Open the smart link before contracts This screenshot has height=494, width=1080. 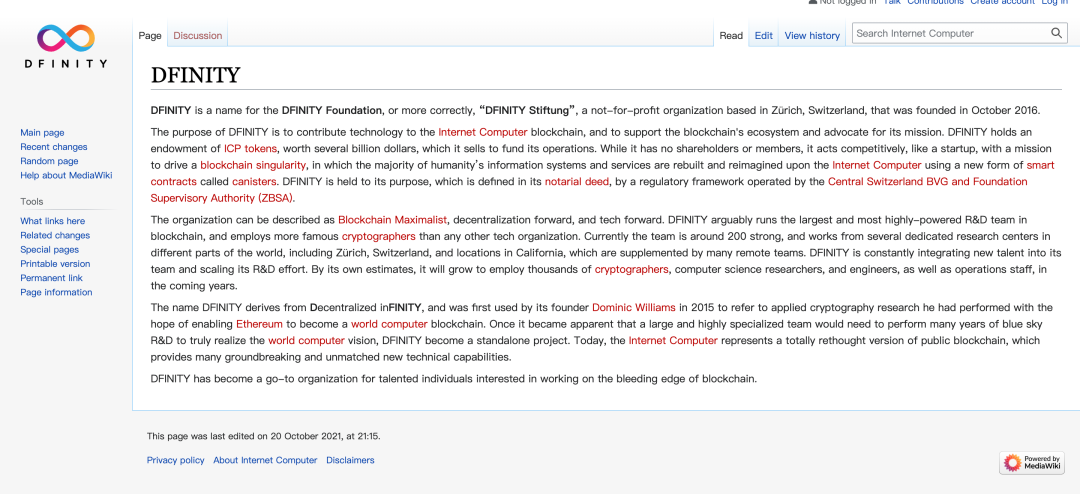tap(1040, 165)
